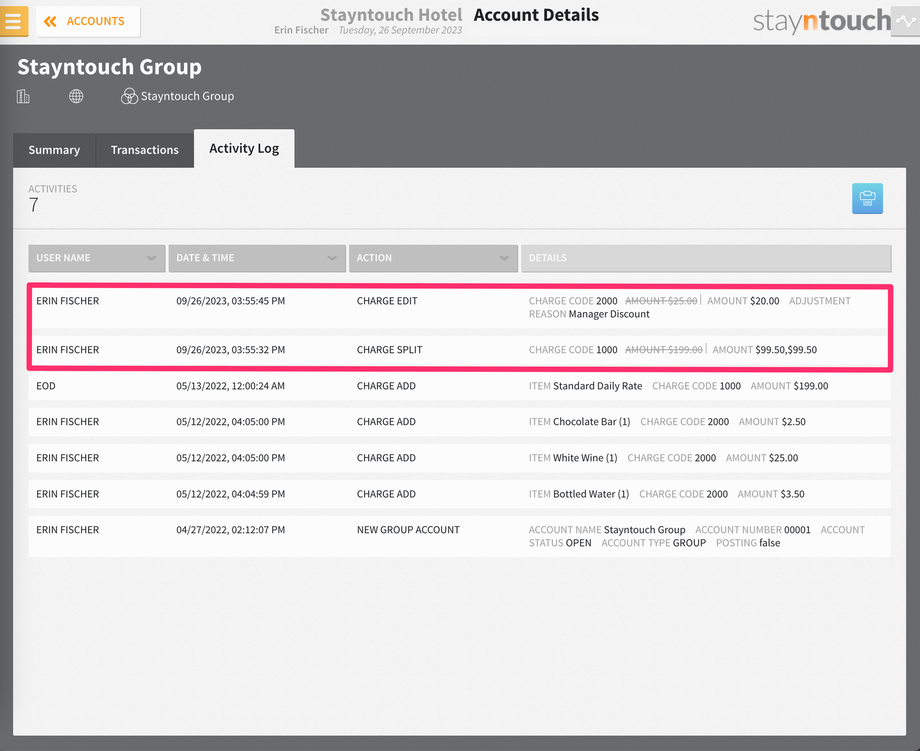This screenshot has width=920, height=751.
Task: Click the Stayntouch Group page title
Action: click(x=109, y=67)
